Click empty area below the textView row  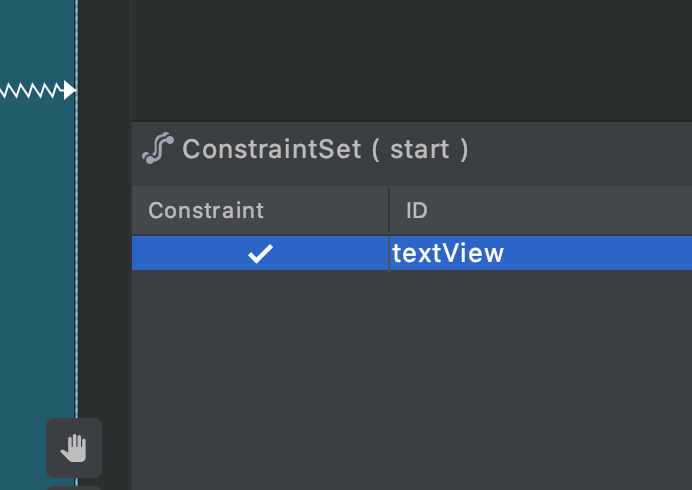[412, 380]
